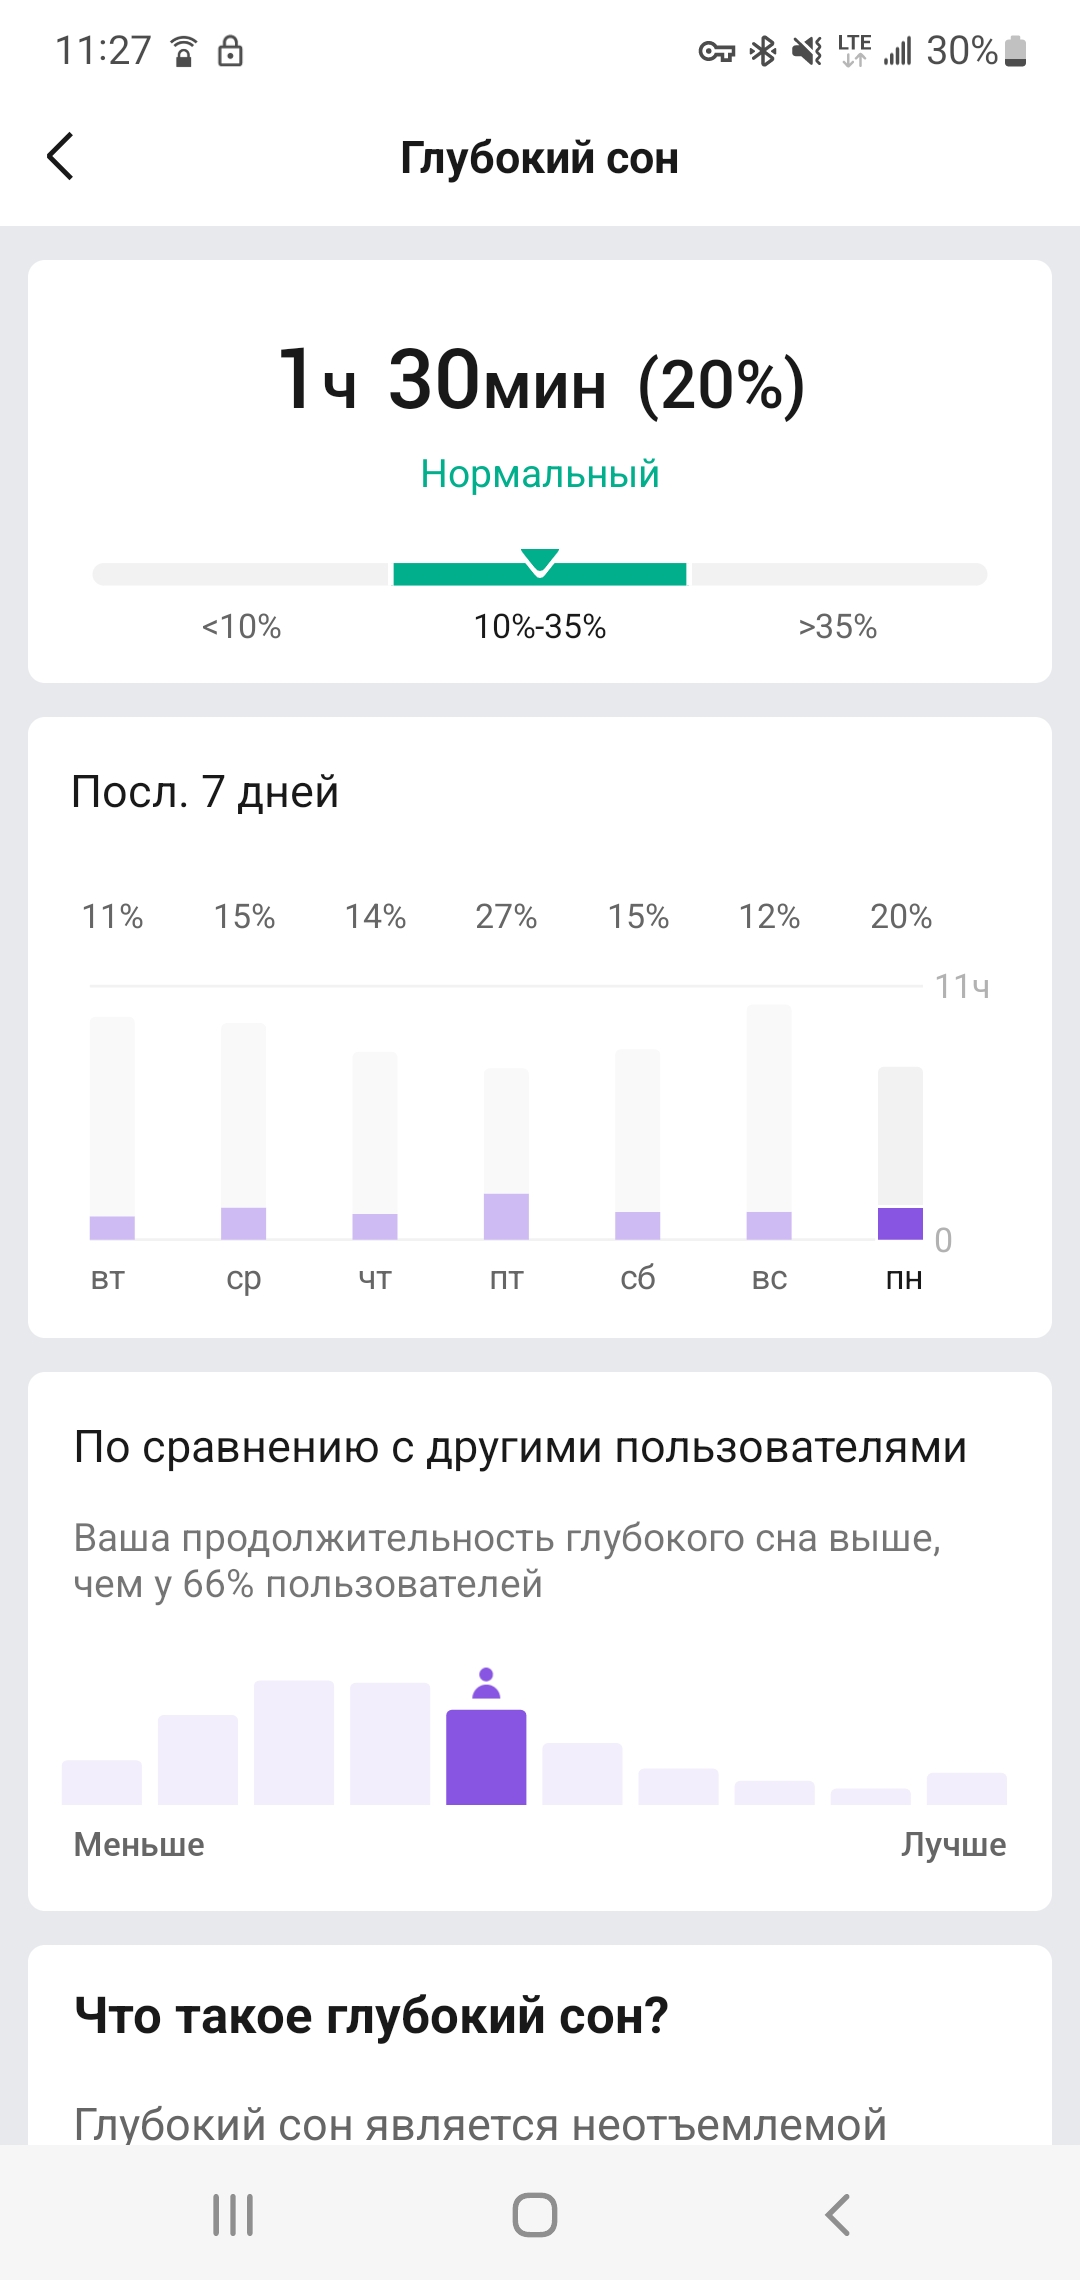The width and height of the screenshot is (1080, 2280).
Task: Tap the user marker above the purple bar
Action: [x=486, y=1684]
